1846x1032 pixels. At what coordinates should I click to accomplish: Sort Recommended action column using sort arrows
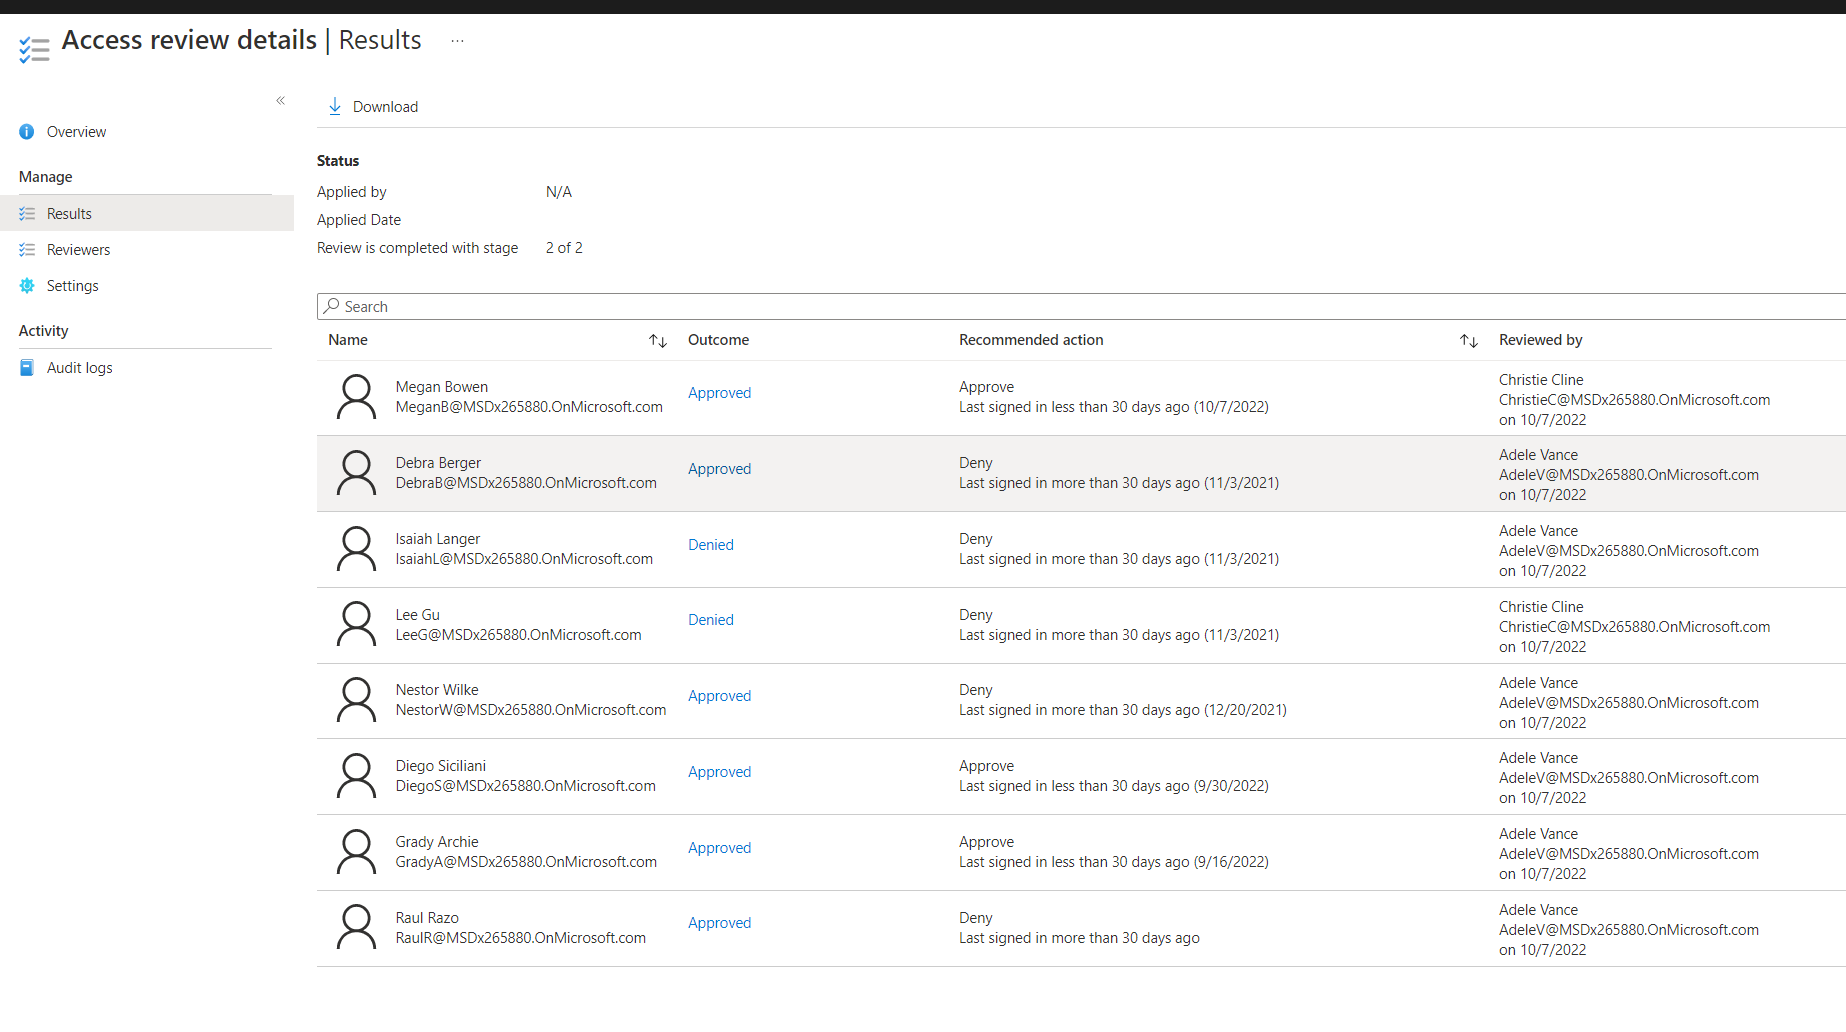(1469, 340)
